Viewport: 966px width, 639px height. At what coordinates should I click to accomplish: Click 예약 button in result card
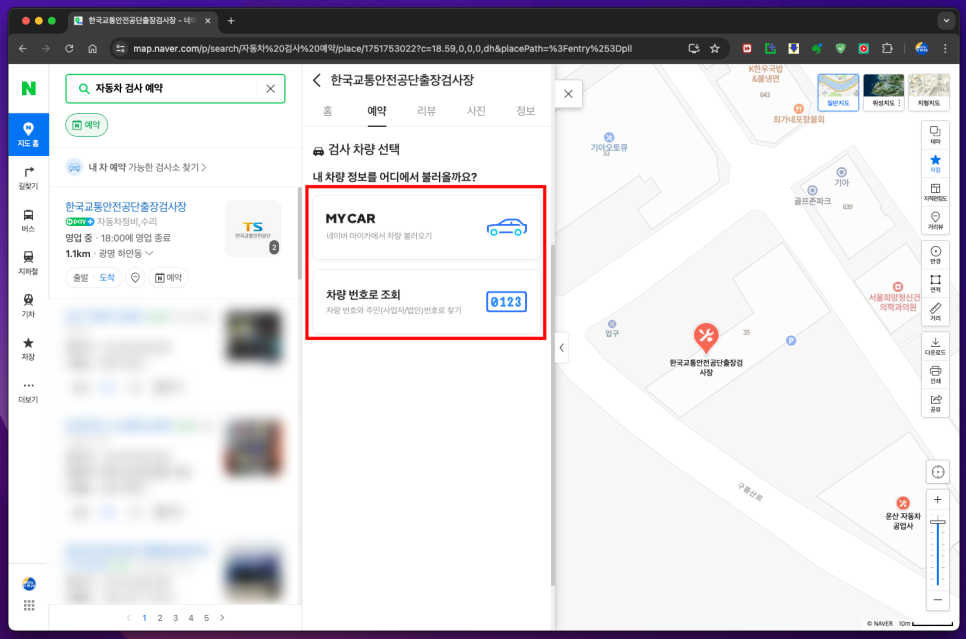pos(169,278)
